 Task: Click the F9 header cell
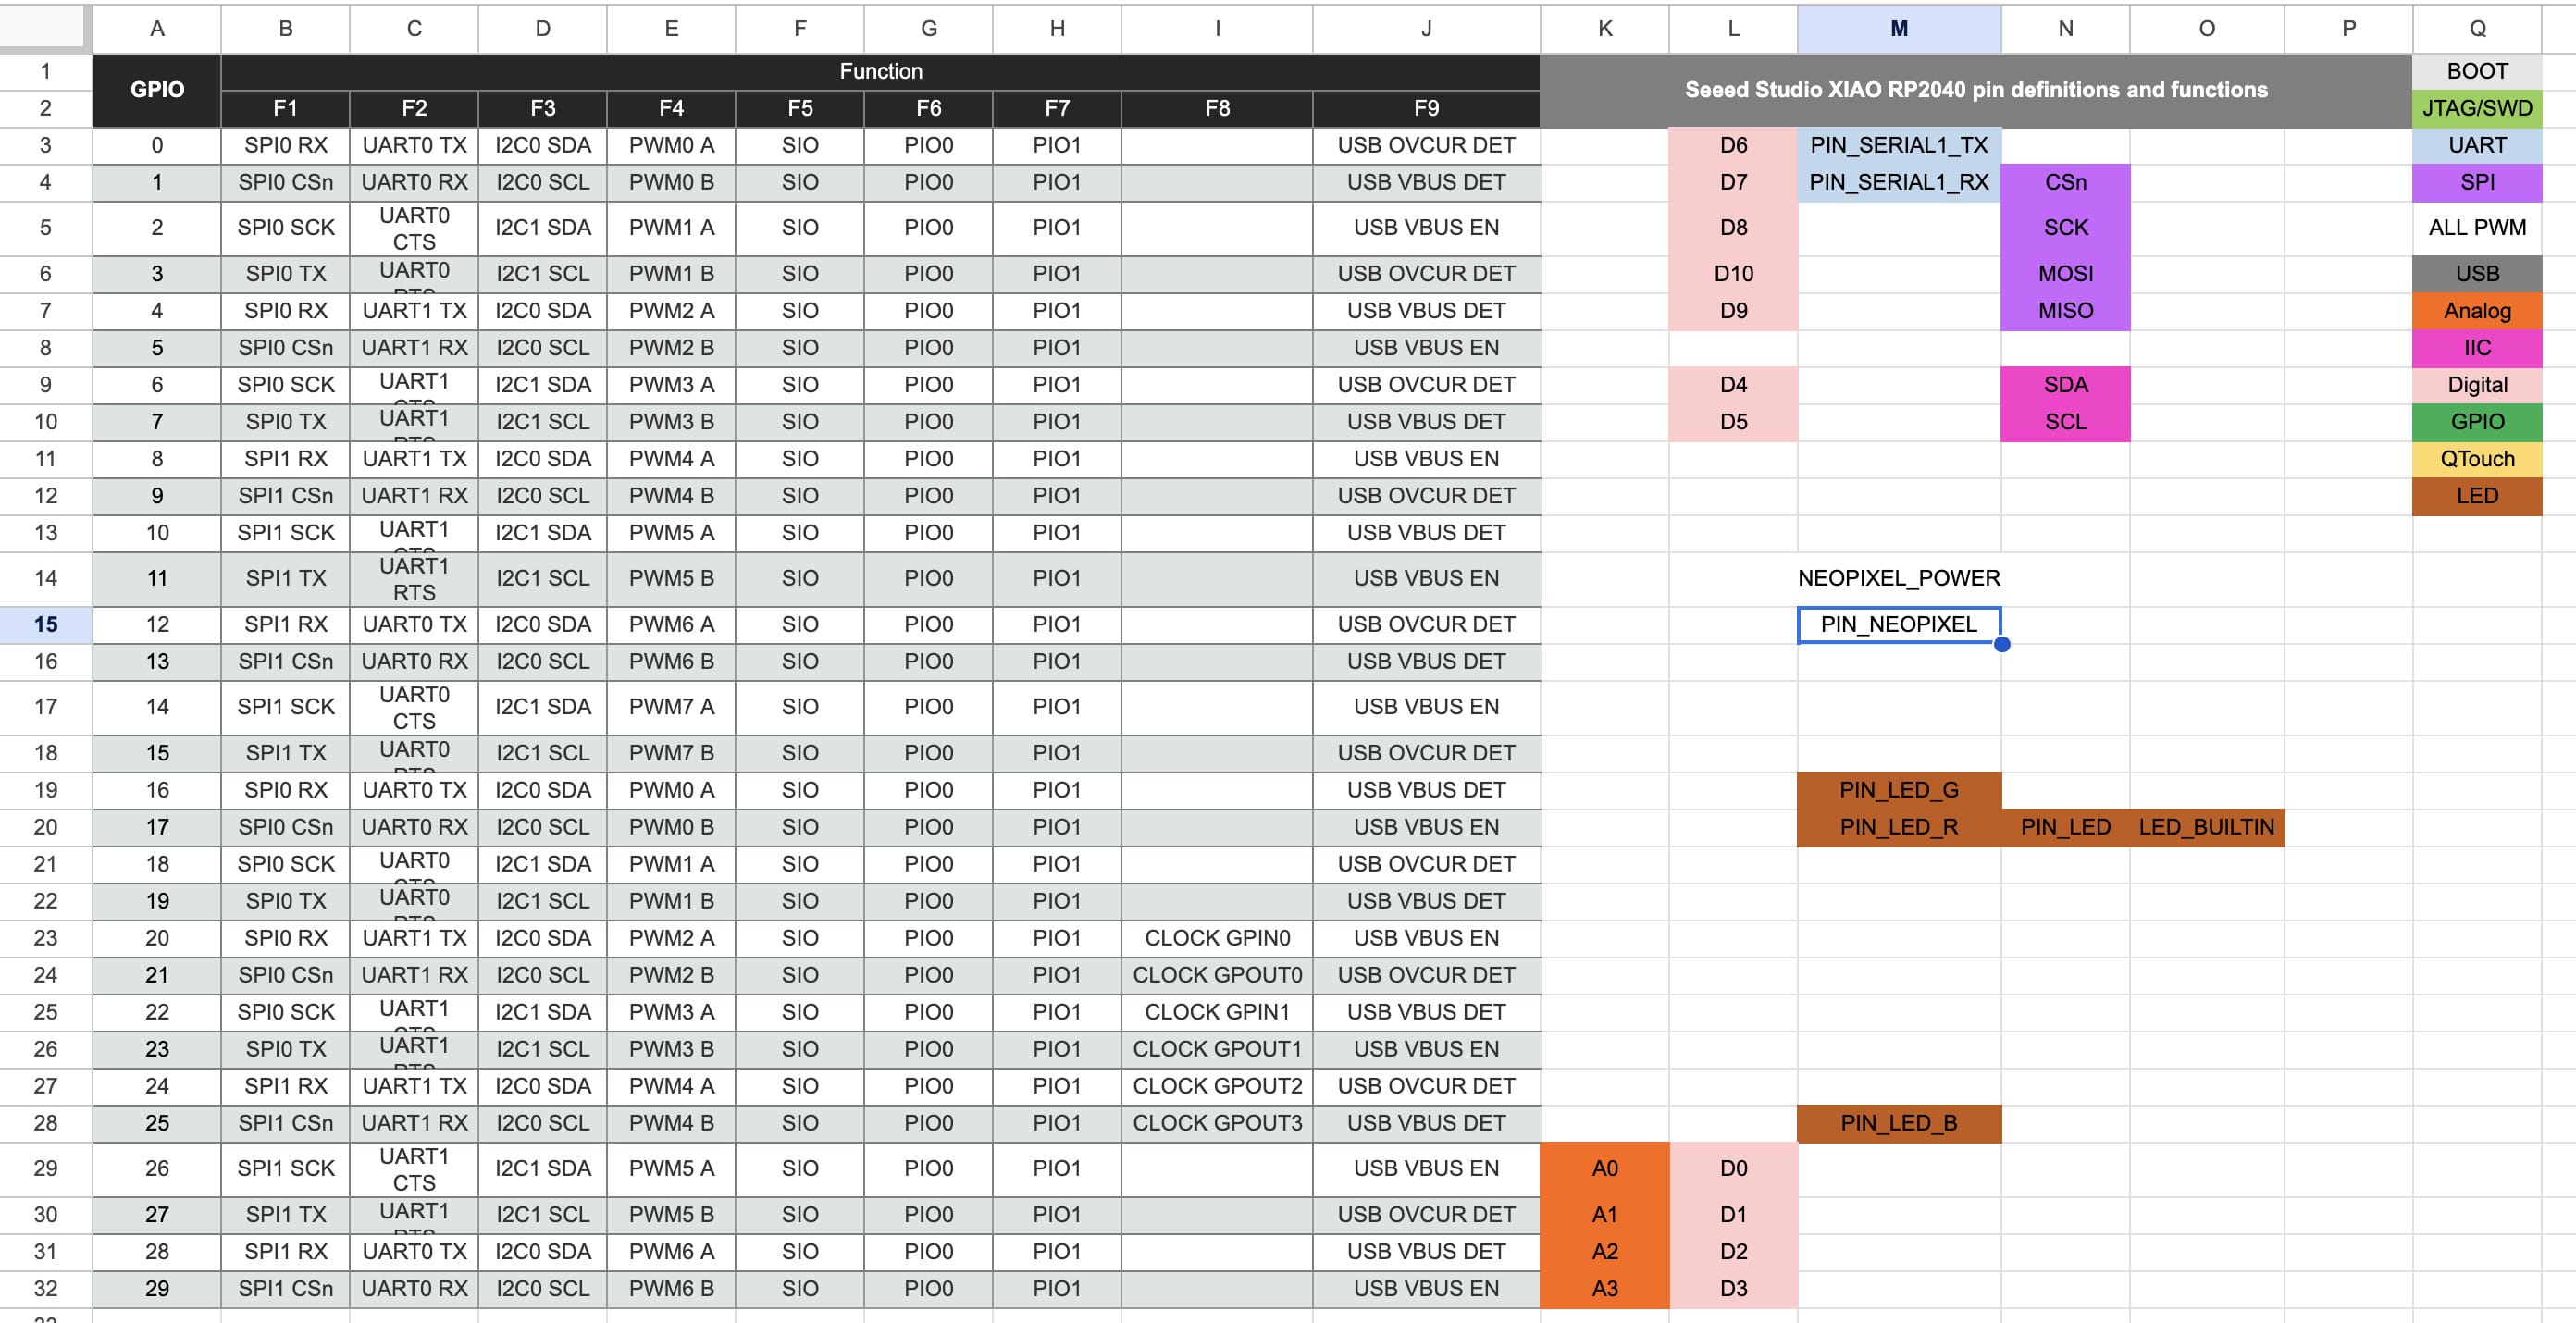(x=1426, y=109)
